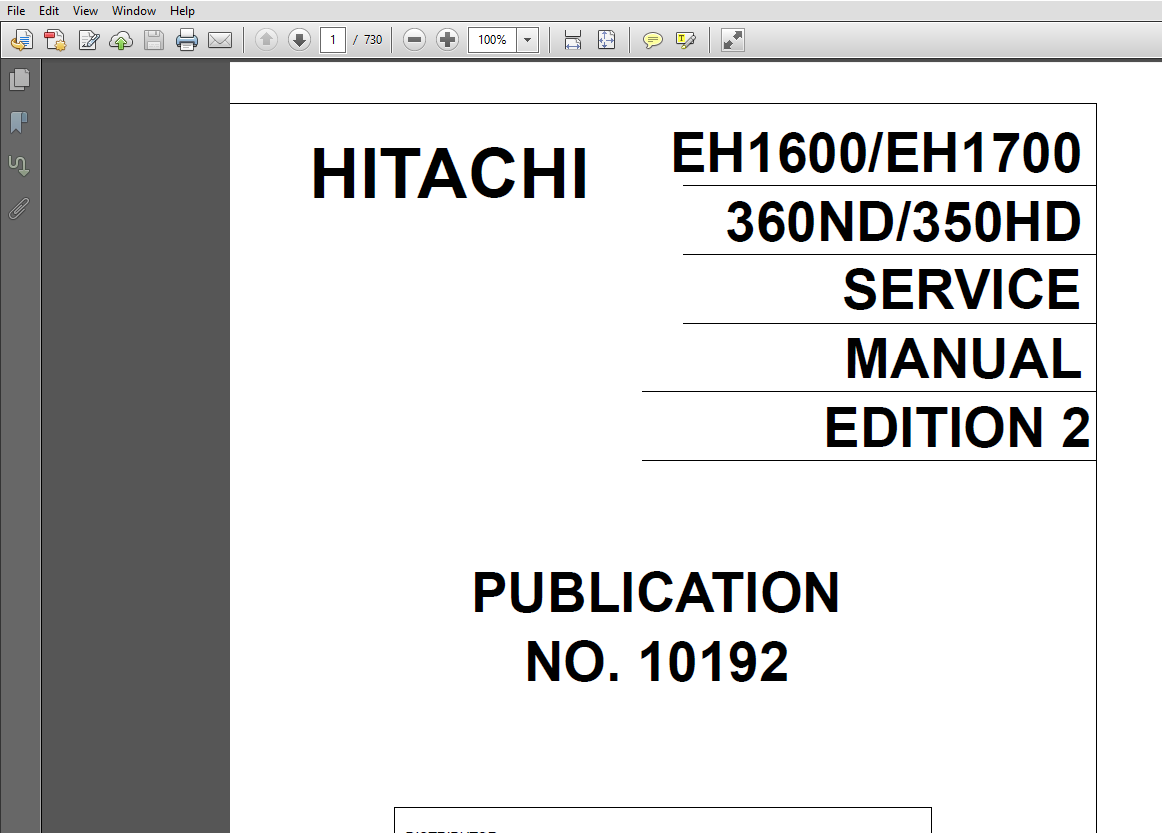
Task: Open the Page Thumbnails panel
Action: pos(20,79)
